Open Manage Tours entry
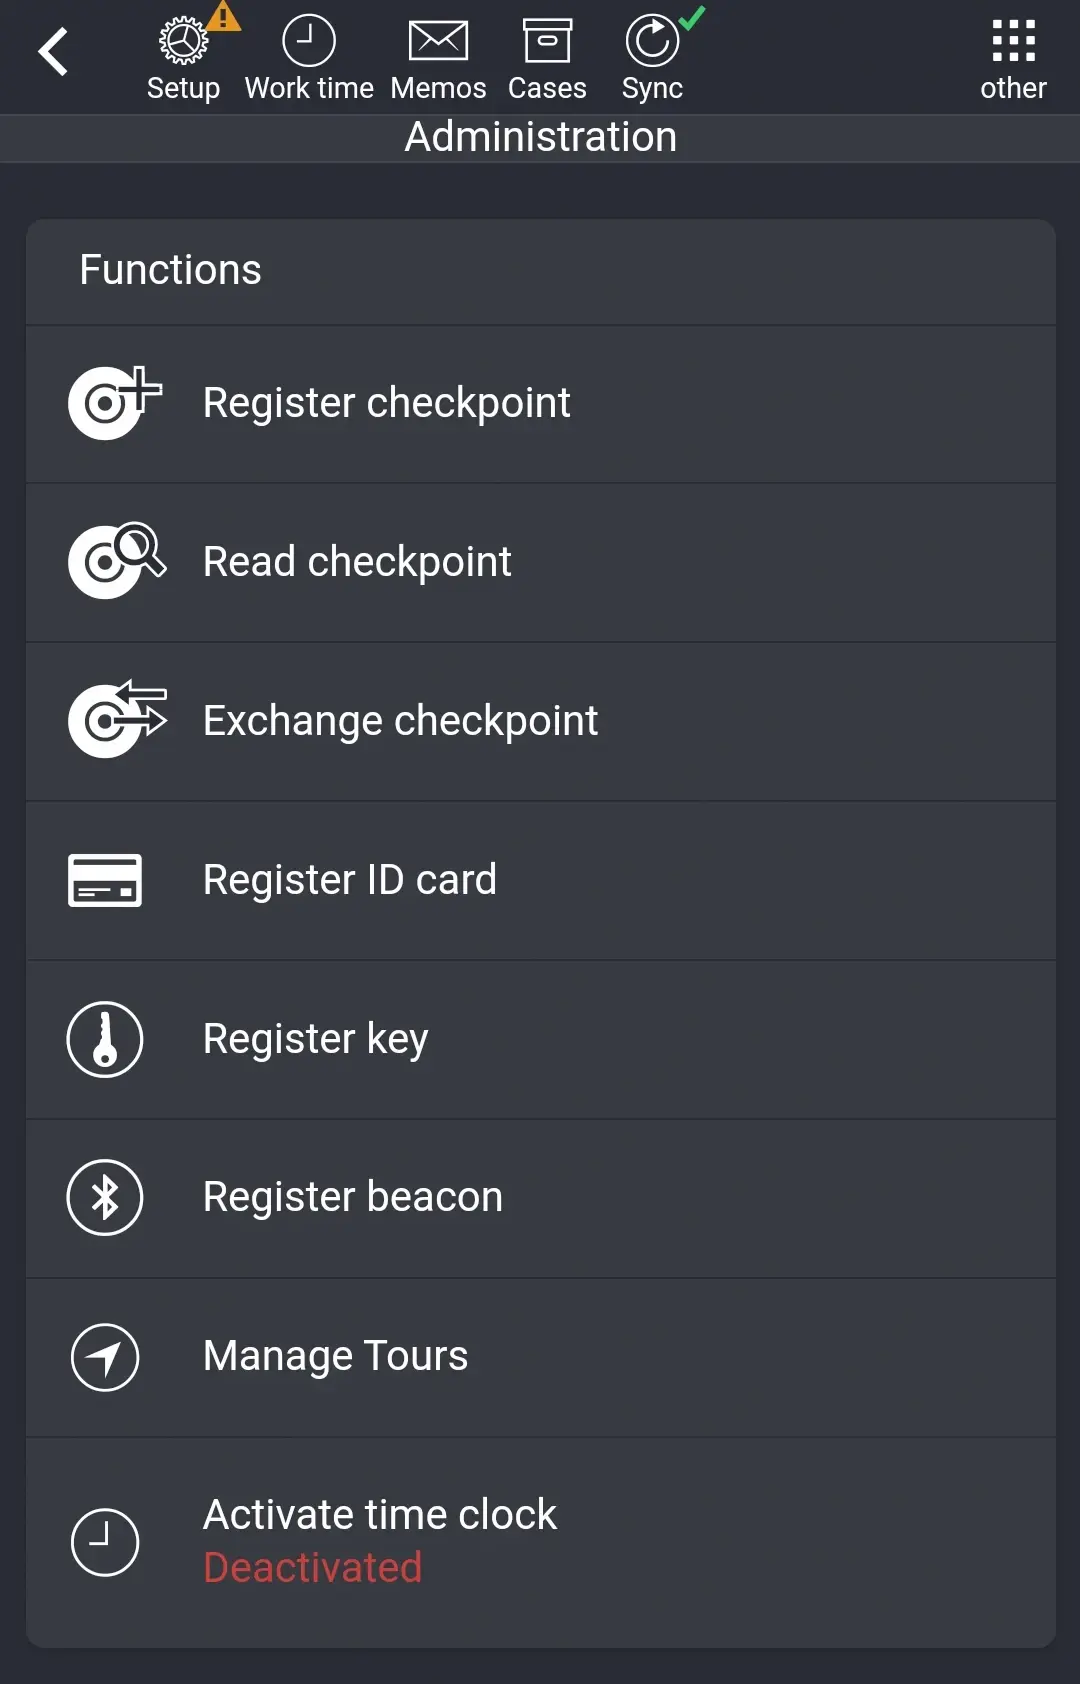The image size is (1080, 1684). pyautogui.click(x=336, y=1356)
